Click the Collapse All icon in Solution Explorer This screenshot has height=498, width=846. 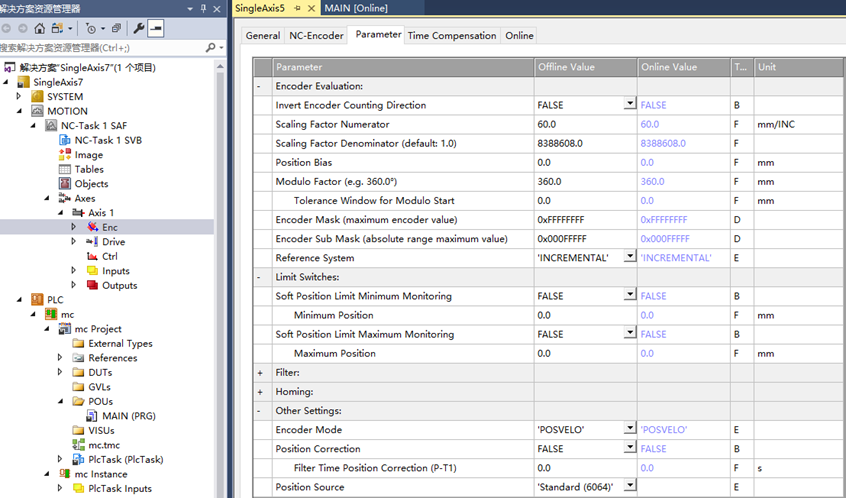[117, 29]
